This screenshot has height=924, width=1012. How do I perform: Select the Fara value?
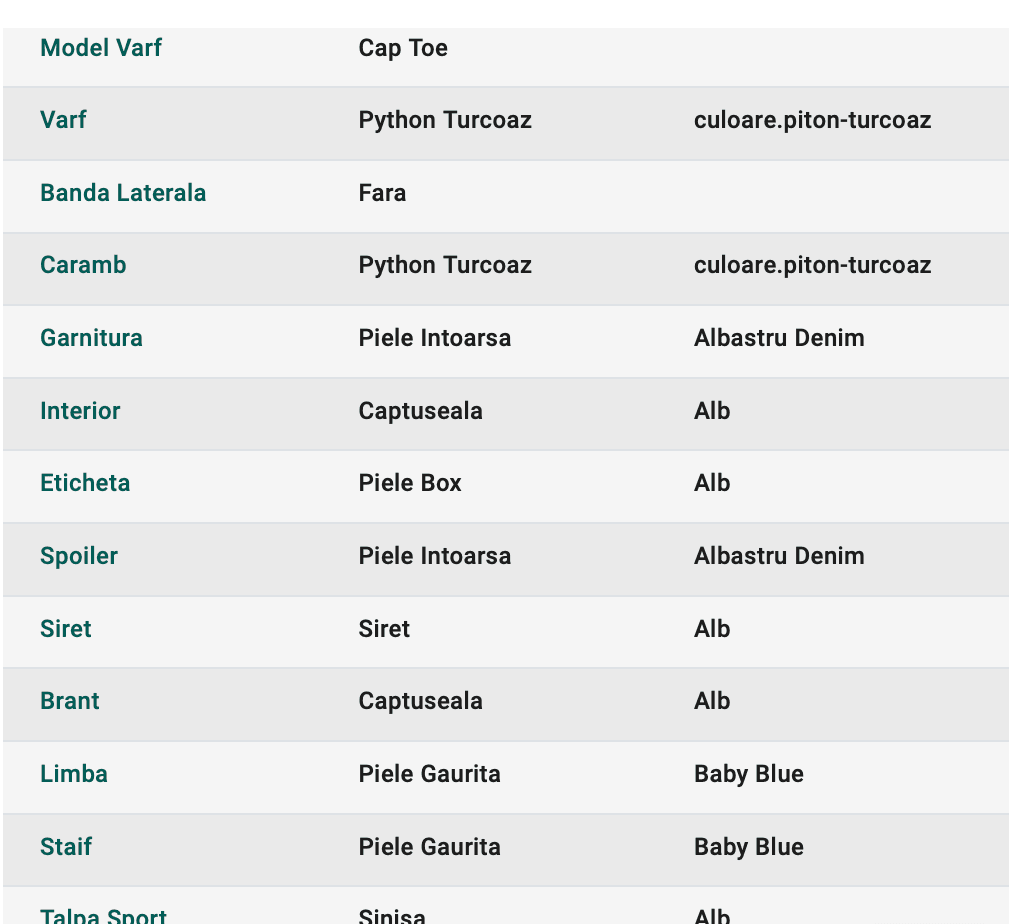click(382, 193)
